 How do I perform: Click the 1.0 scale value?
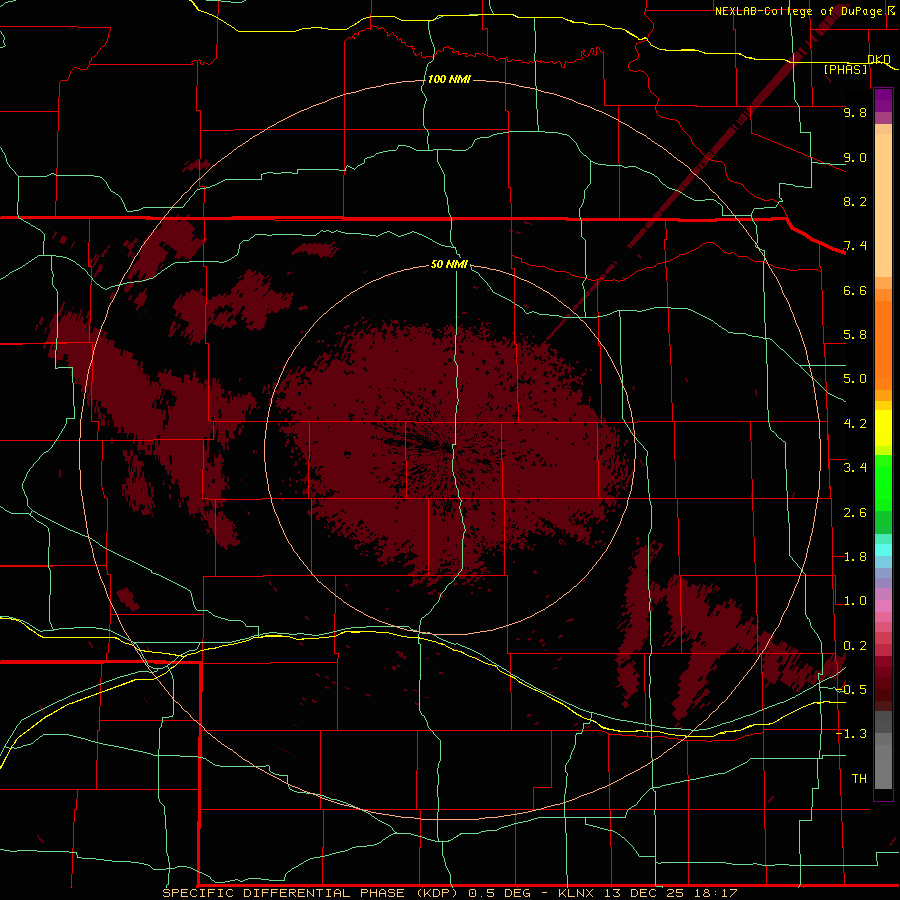click(x=855, y=601)
